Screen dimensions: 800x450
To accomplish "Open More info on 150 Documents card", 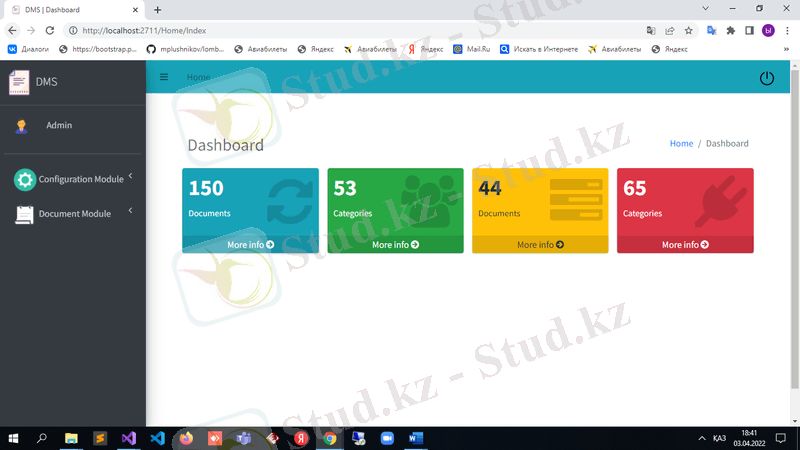I will pos(251,245).
